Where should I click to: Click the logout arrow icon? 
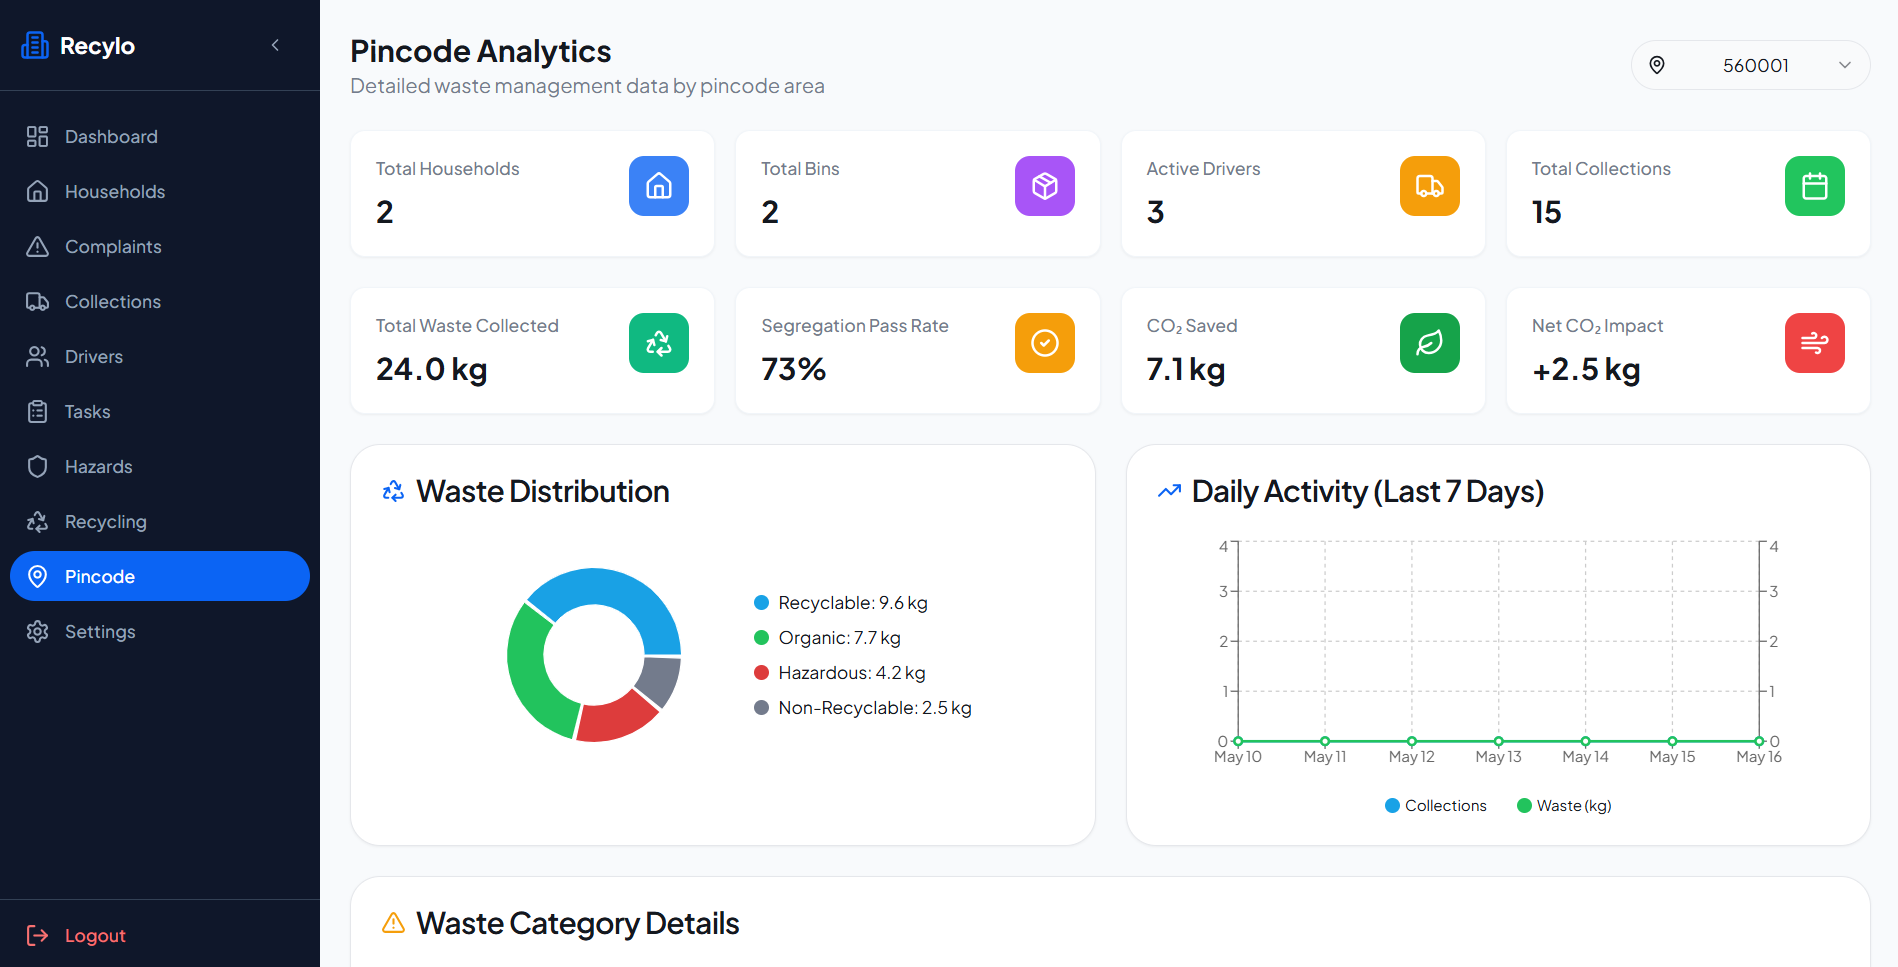pyautogui.click(x=37, y=935)
